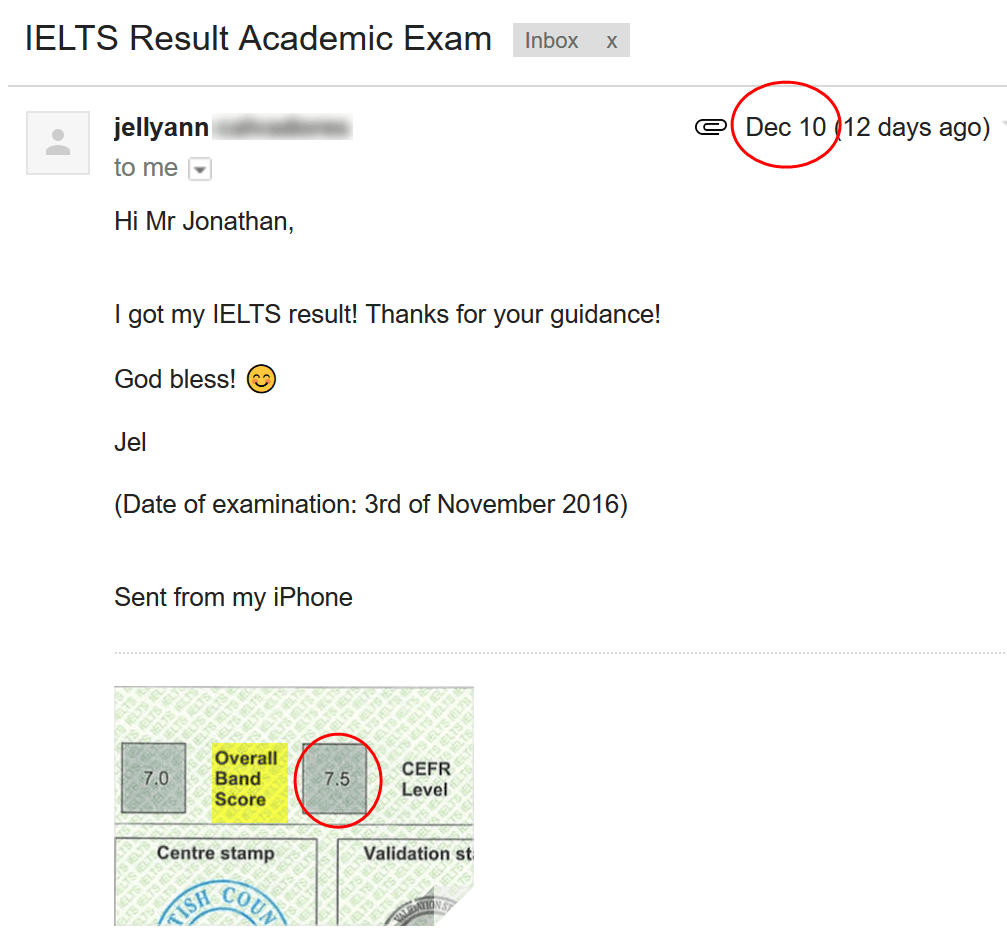
Task: Click the Date of examination line
Action: coord(371,505)
